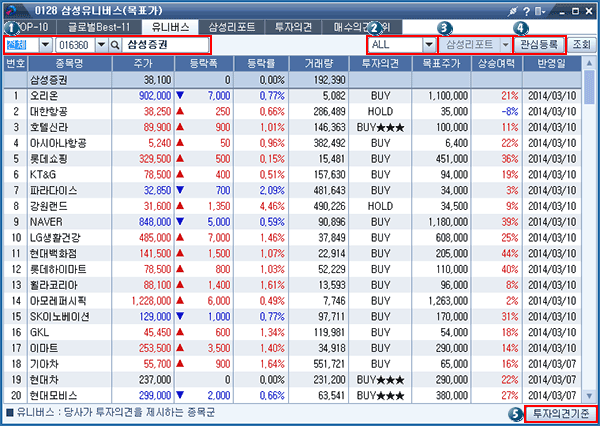Viewport: 600px width, 426px height.
Task: Select the NAVER stock name
Action: point(46,222)
